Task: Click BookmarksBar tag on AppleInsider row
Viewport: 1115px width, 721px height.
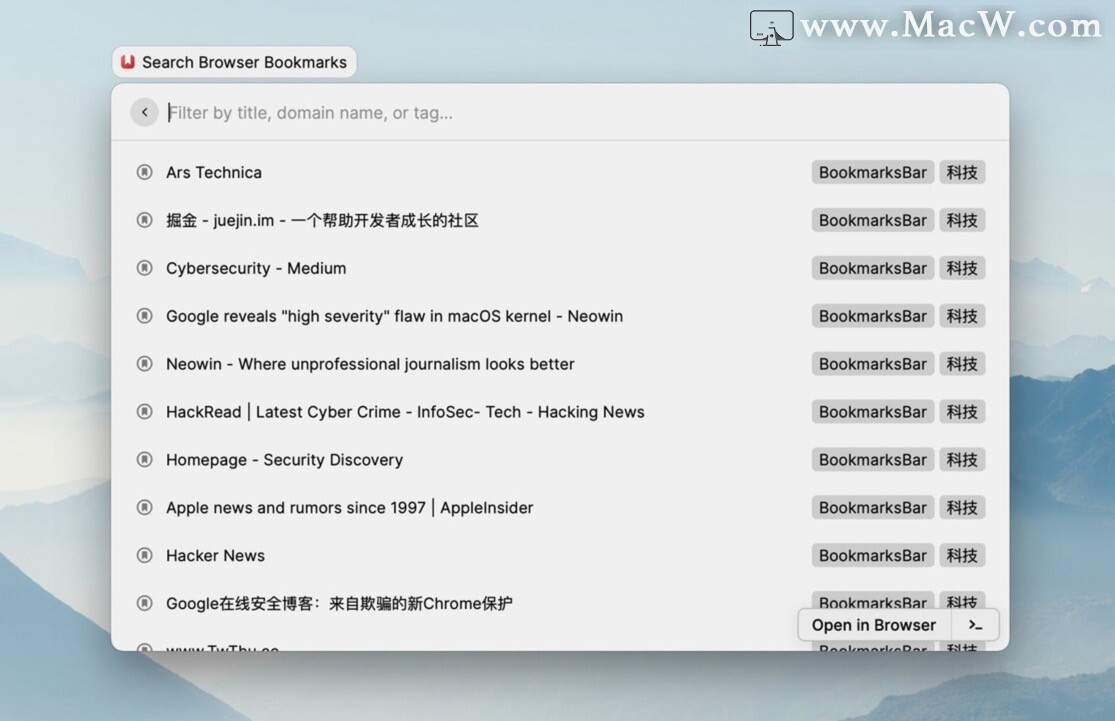Action: click(x=873, y=507)
